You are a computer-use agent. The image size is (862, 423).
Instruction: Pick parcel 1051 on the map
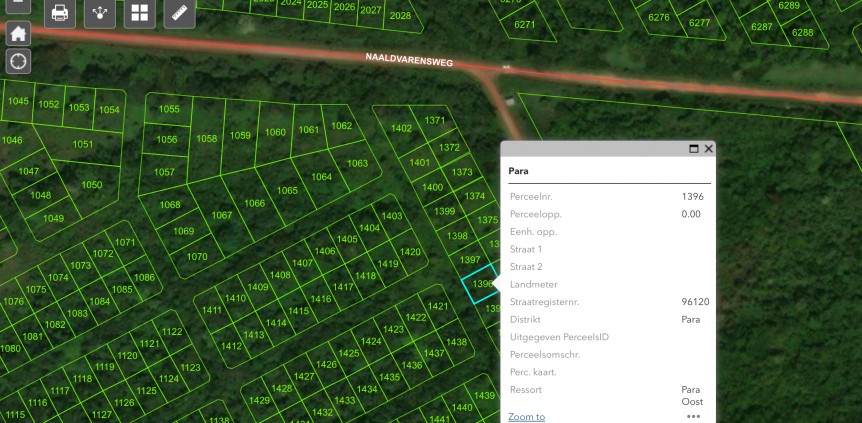83,145
